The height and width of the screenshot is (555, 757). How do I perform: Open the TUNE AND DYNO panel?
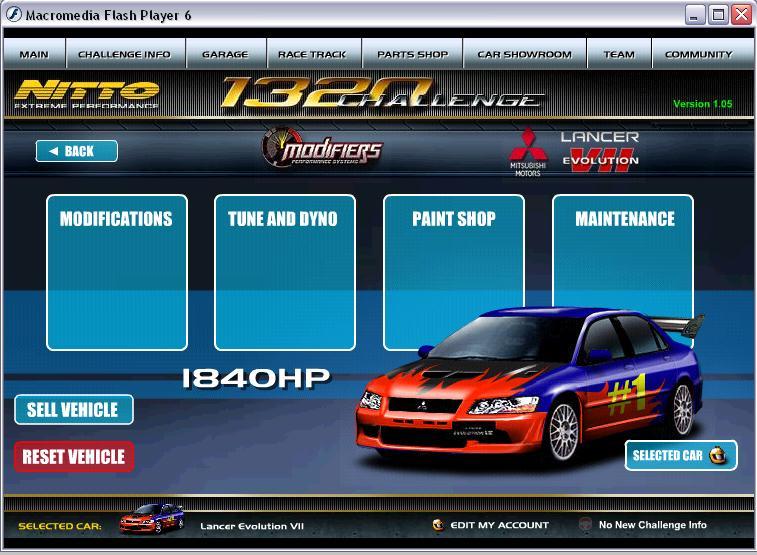285,273
